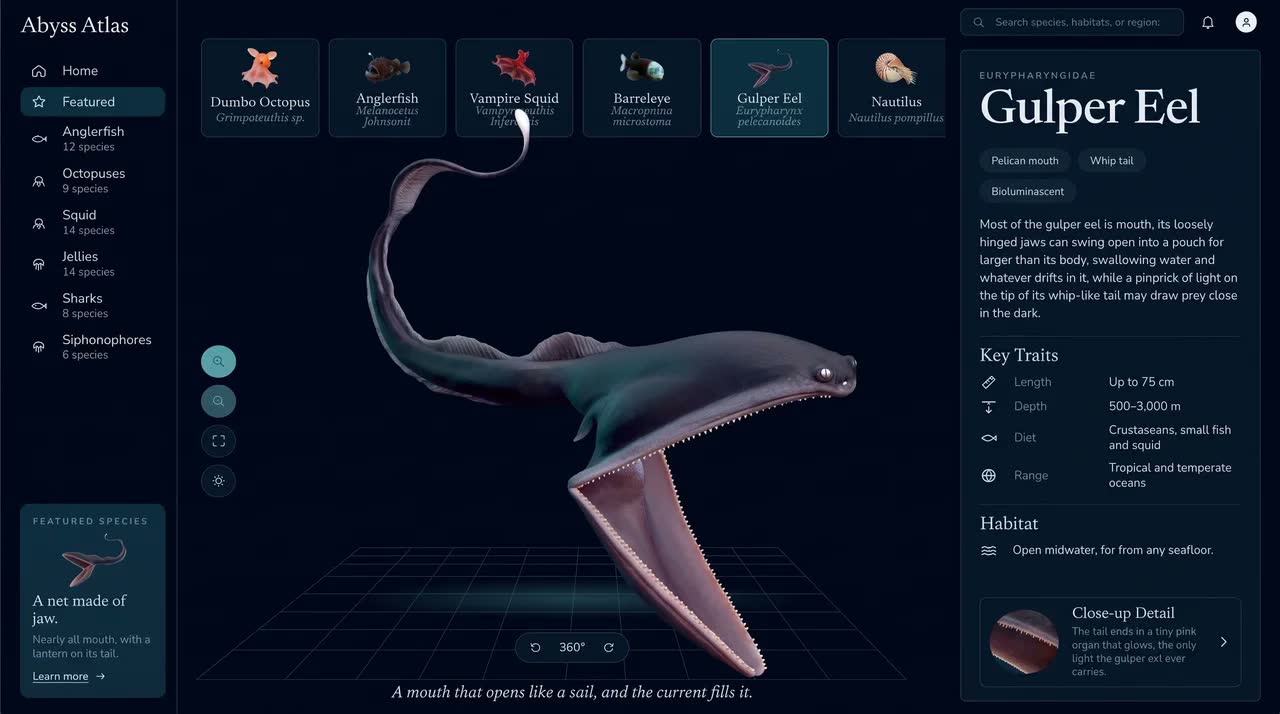Click the Pelican mouth tag

point(1024,161)
